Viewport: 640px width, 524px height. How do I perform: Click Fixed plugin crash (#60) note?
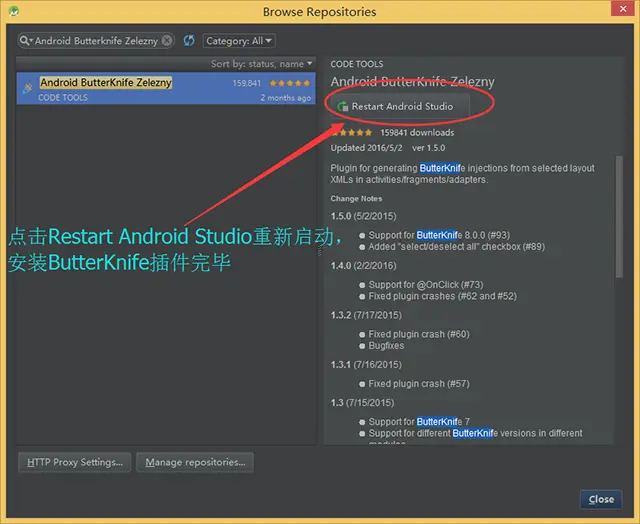pyautogui.click(x=419, y=334)
